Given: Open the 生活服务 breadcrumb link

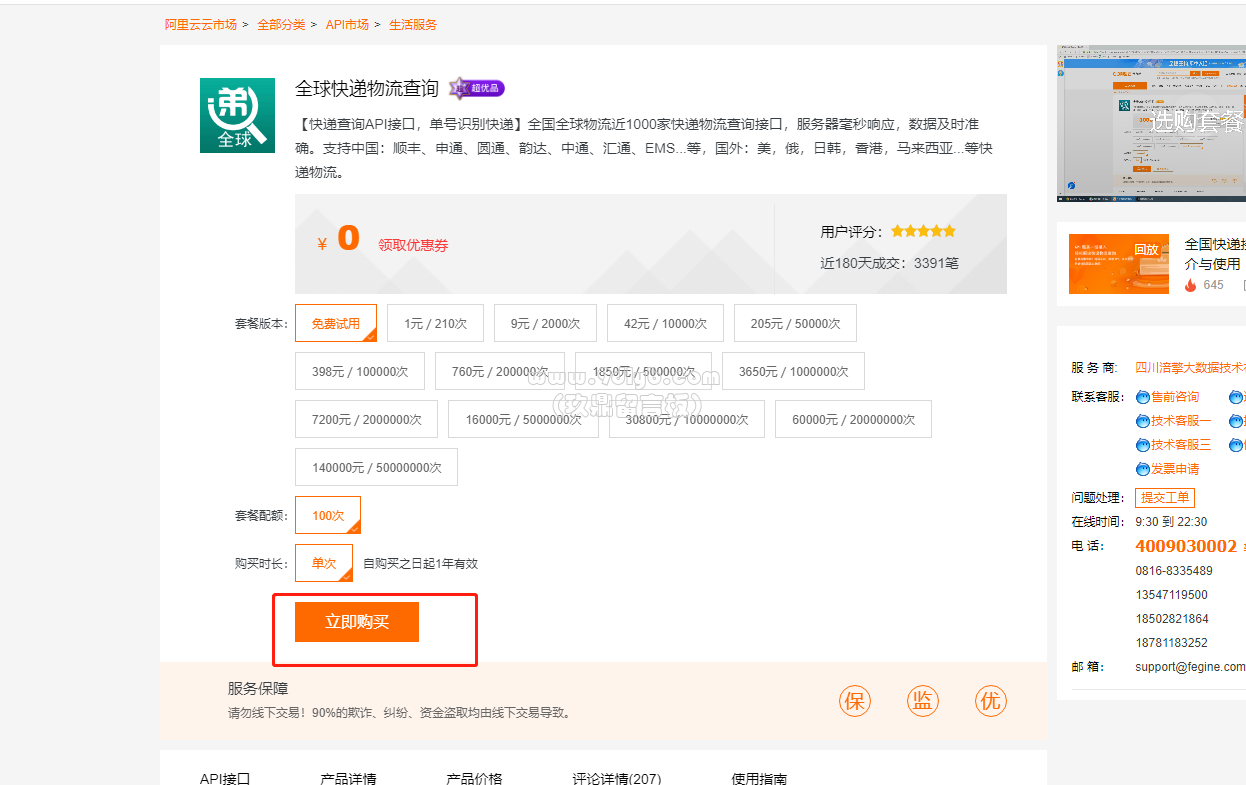Looking at the screenshot, I should pyautogui.click(x=413, y=24).
